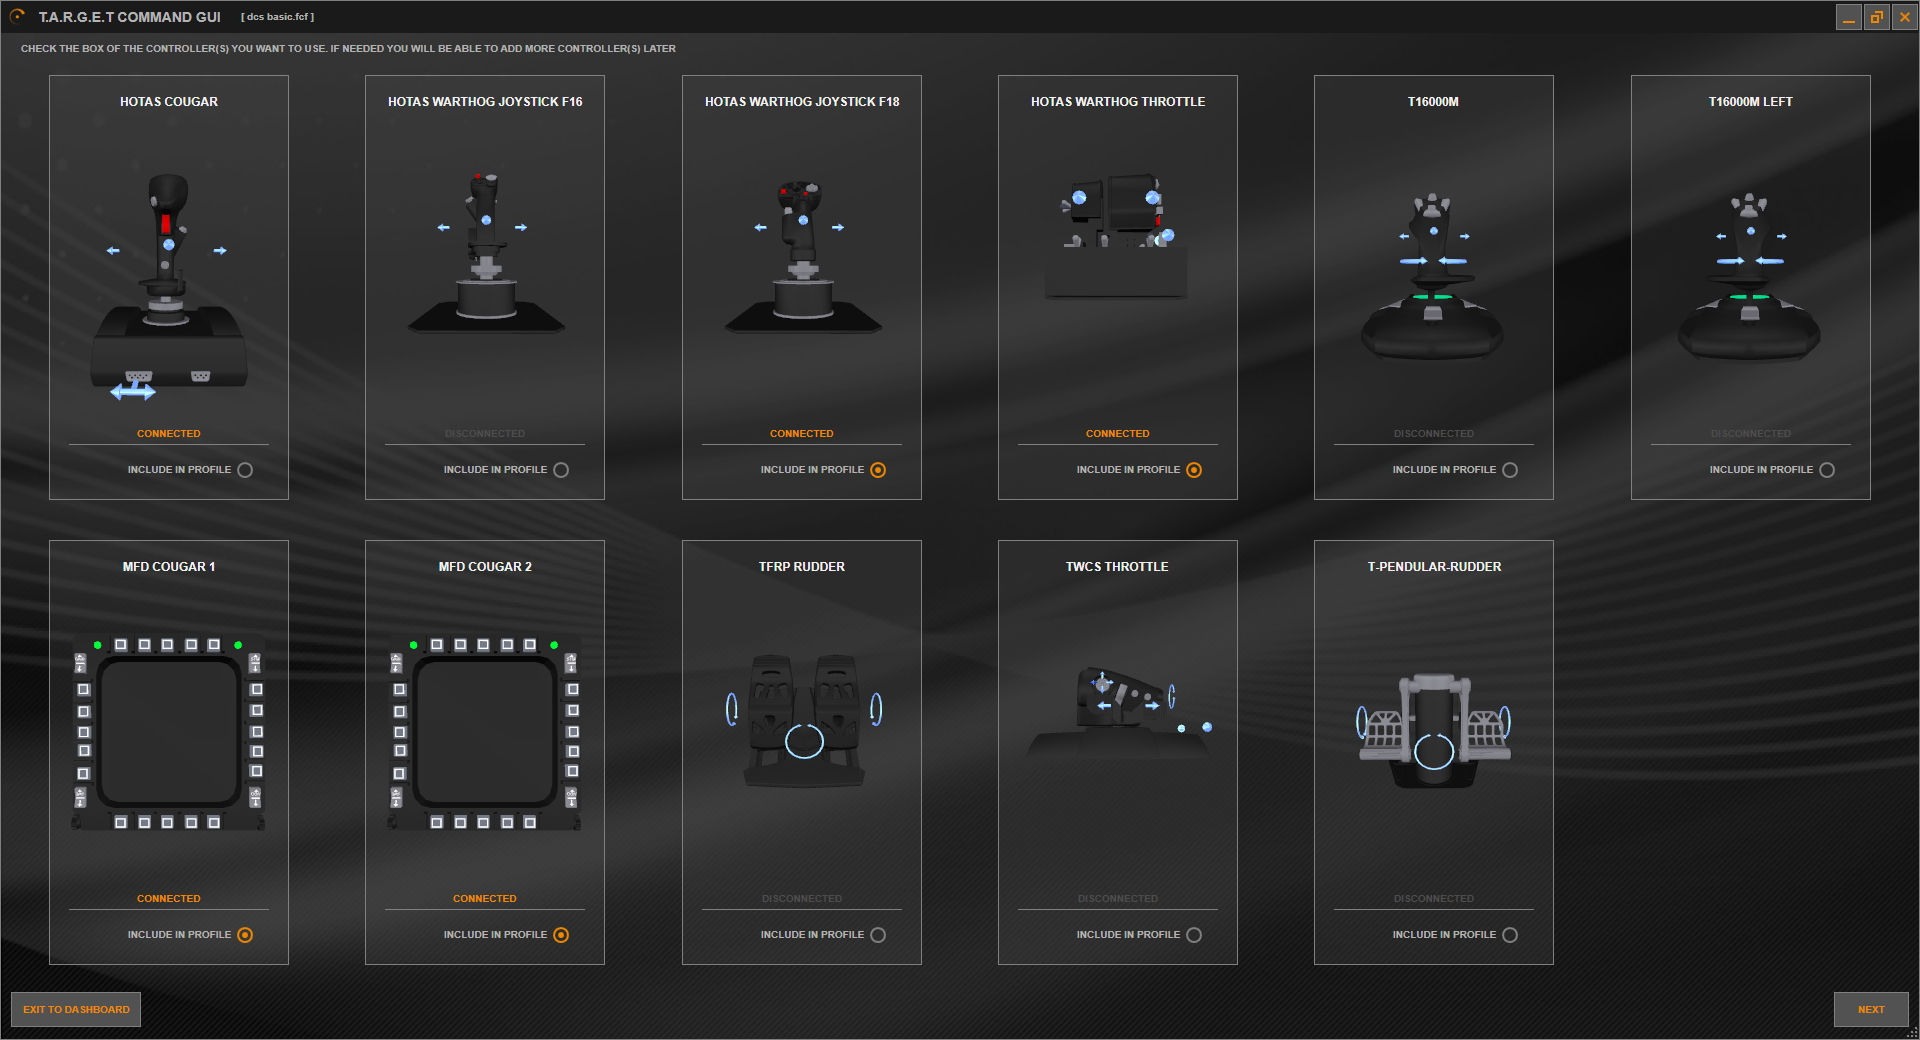Include T16000M Left in profile

point(1827,470)
